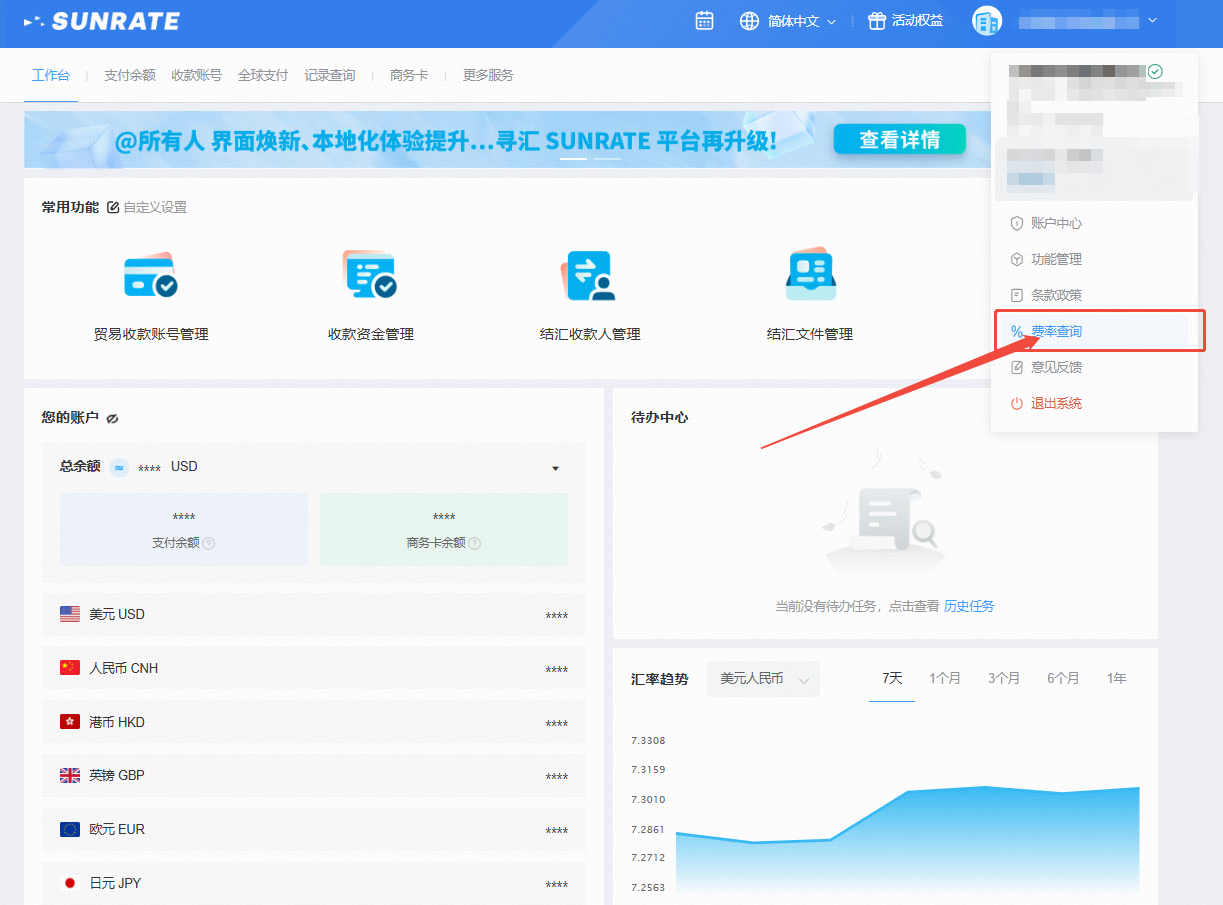The image size is (1223, 905).
Task: Select the 1个月 exchange rate range
Action: 945,678
